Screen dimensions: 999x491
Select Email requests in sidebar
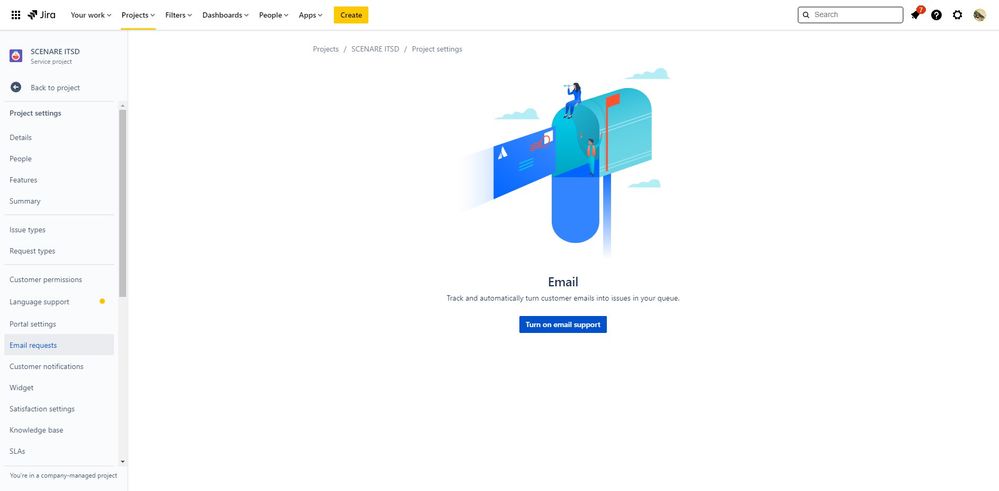[x=59, y=345]
